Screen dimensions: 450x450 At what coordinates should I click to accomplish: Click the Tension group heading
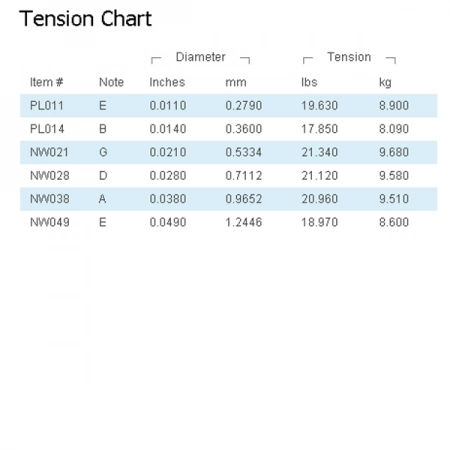pyautogui.click(x=349, y=57)
